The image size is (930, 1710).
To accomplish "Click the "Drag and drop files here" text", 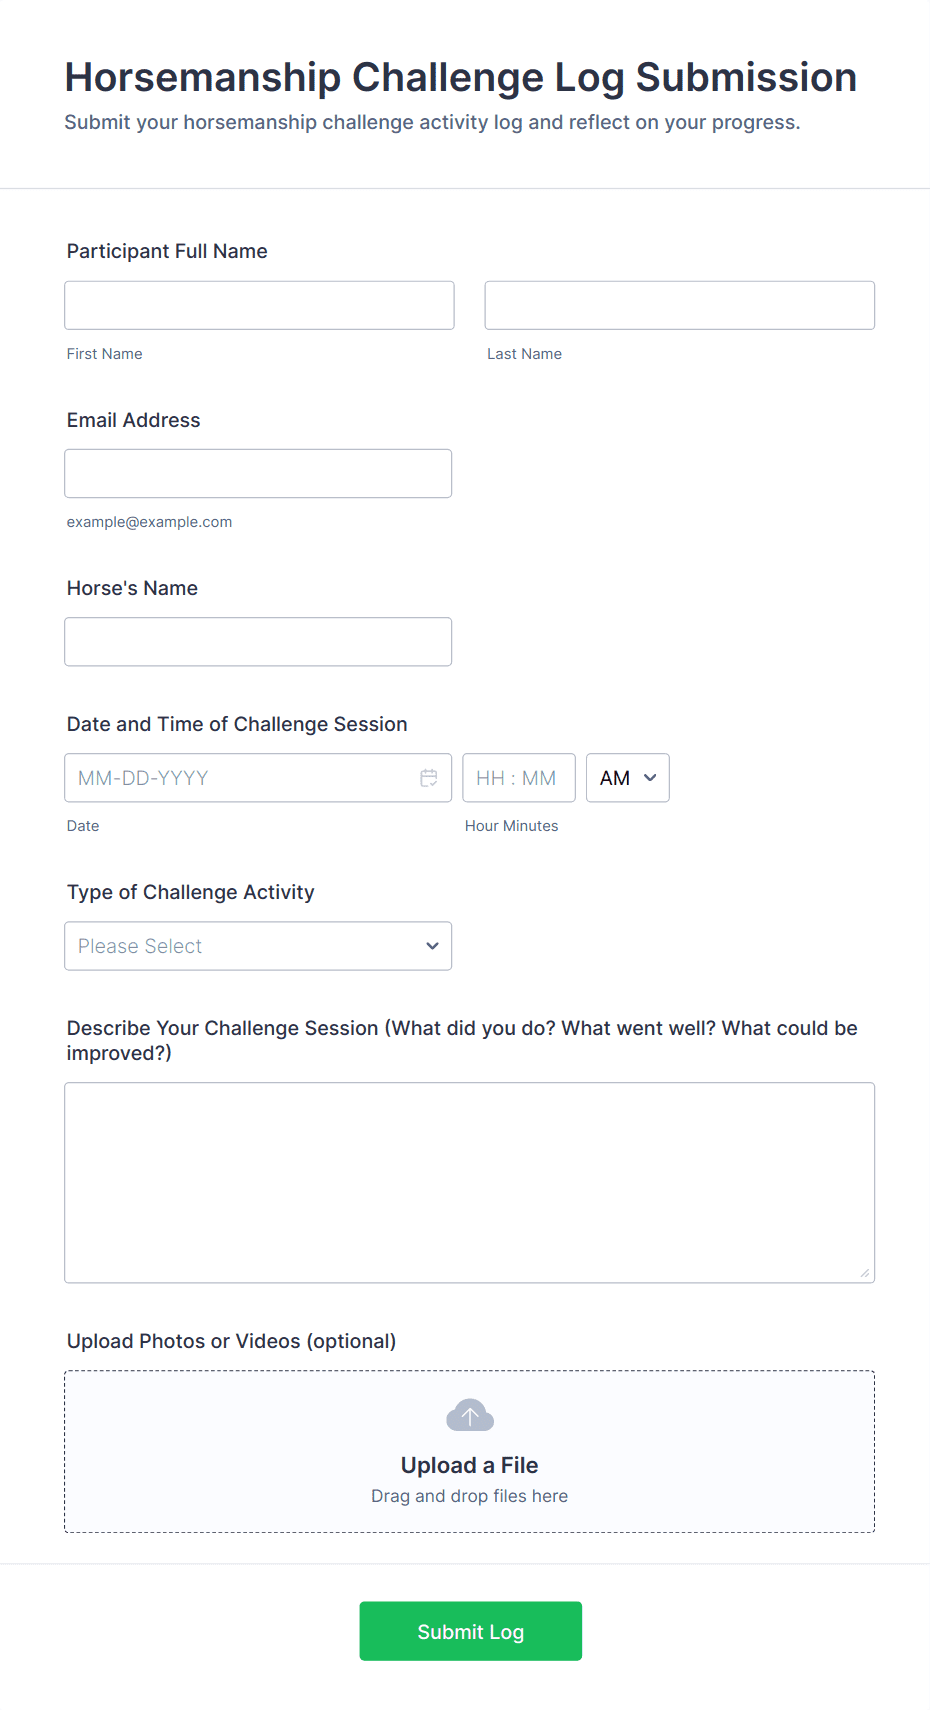I will click(x=469, y=1496).
